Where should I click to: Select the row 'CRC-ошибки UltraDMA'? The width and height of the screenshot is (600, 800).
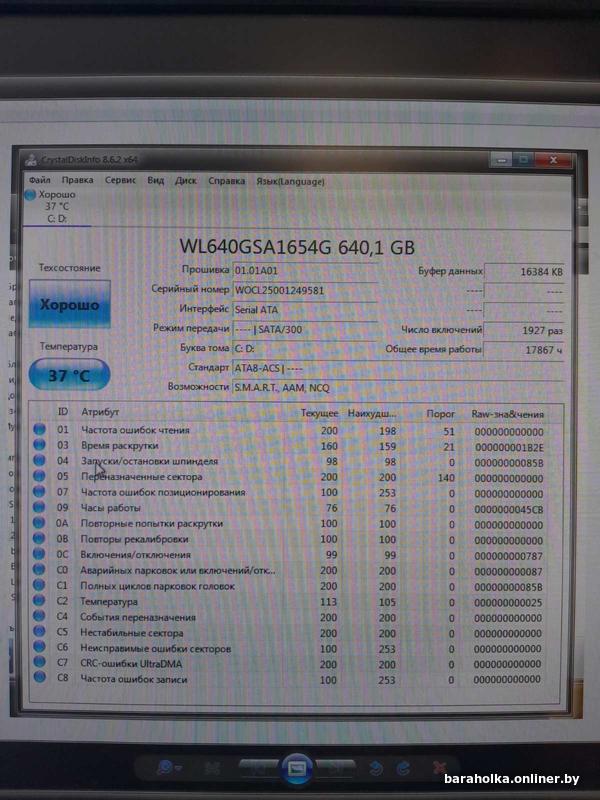pos(296,664)
